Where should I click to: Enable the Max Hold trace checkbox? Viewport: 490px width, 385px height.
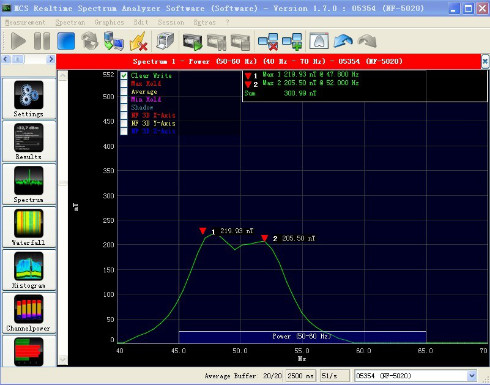pyautogui.click(x=124, y=84)
